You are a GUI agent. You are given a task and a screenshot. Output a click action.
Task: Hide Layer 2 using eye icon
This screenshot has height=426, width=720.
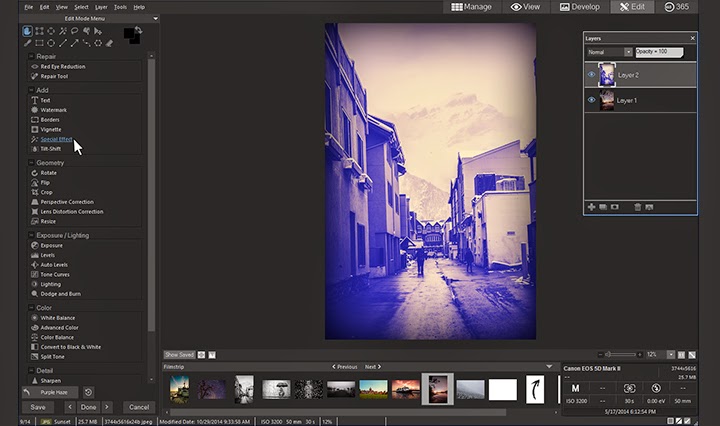tap(591, 74)
